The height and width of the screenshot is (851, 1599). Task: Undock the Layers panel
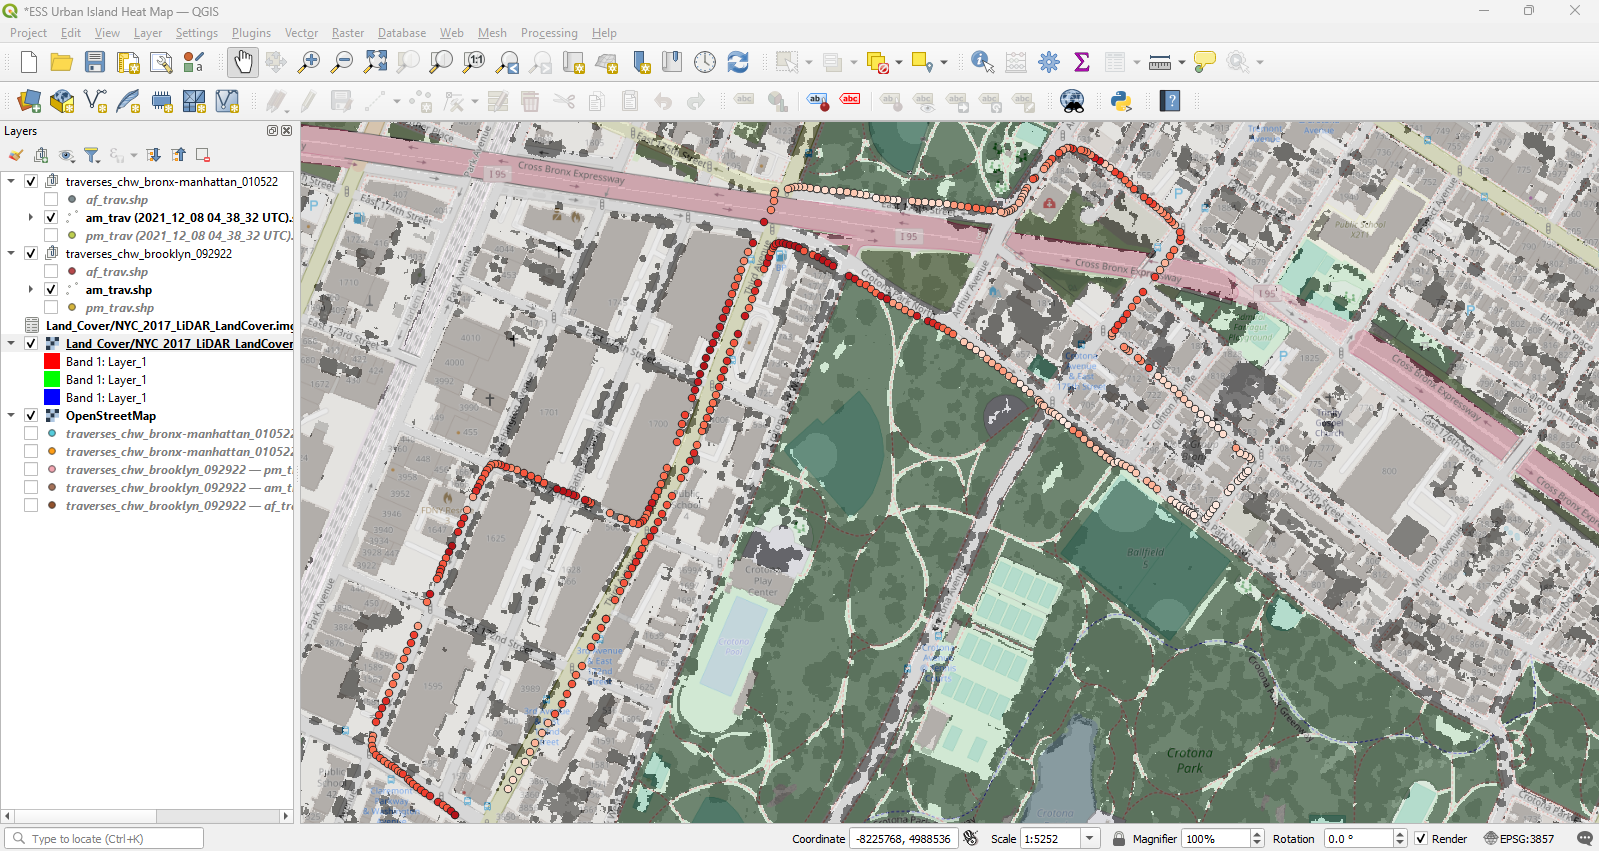coord(272,131)
